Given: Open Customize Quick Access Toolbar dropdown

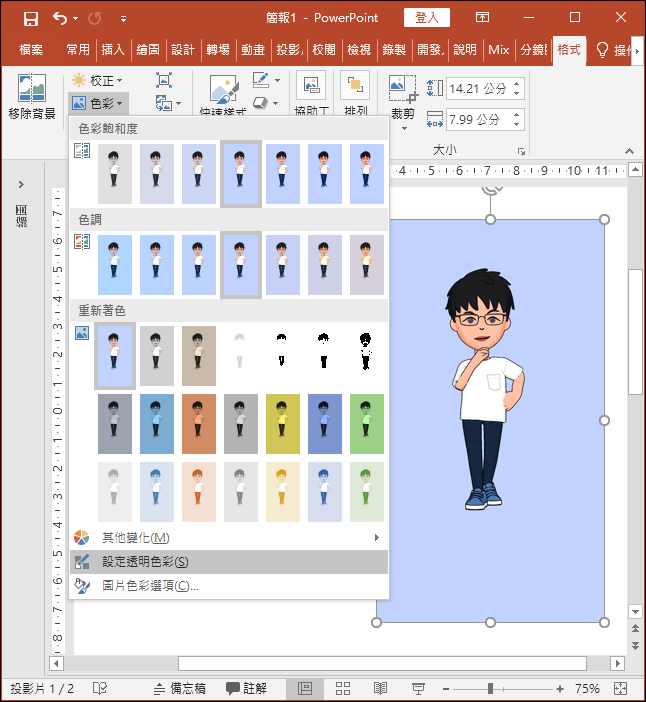Looking at the screenshot, I should click(x=123, y=19).
